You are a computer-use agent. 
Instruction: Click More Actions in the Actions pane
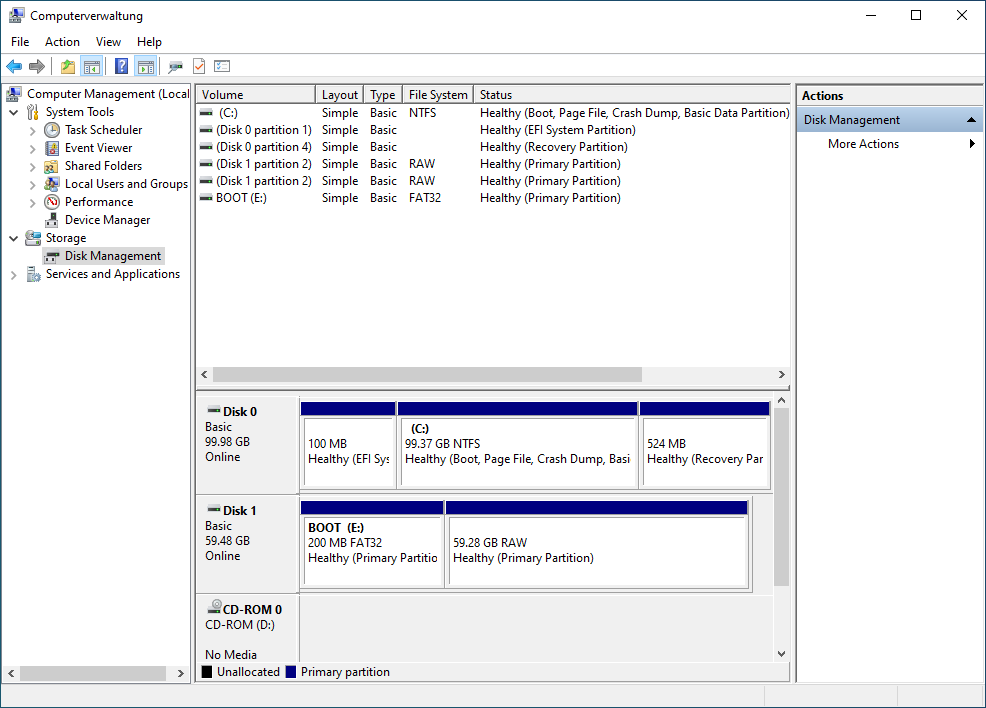863,144
